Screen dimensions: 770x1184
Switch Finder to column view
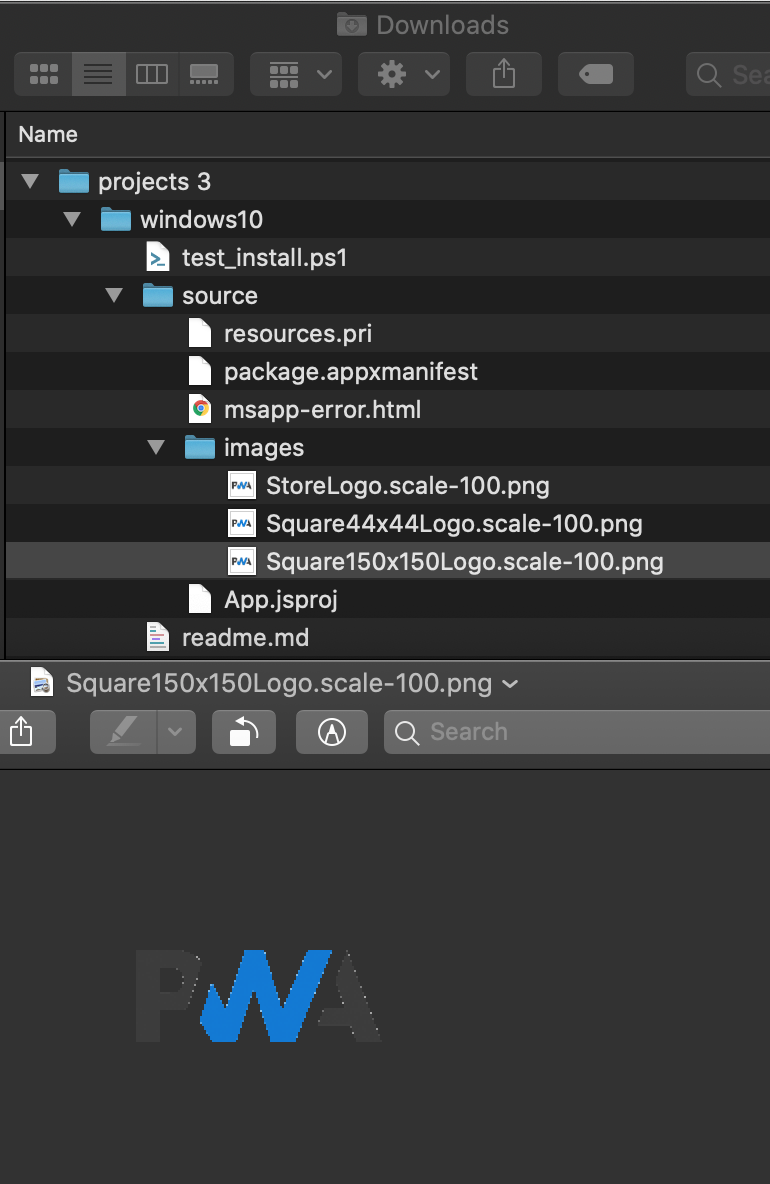point(152,74)
